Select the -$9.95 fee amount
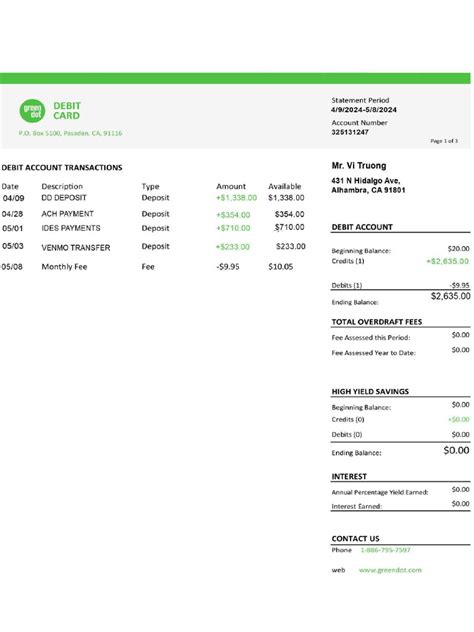The height and width of the screenshot is (632, 474). (x=228, y=266)
